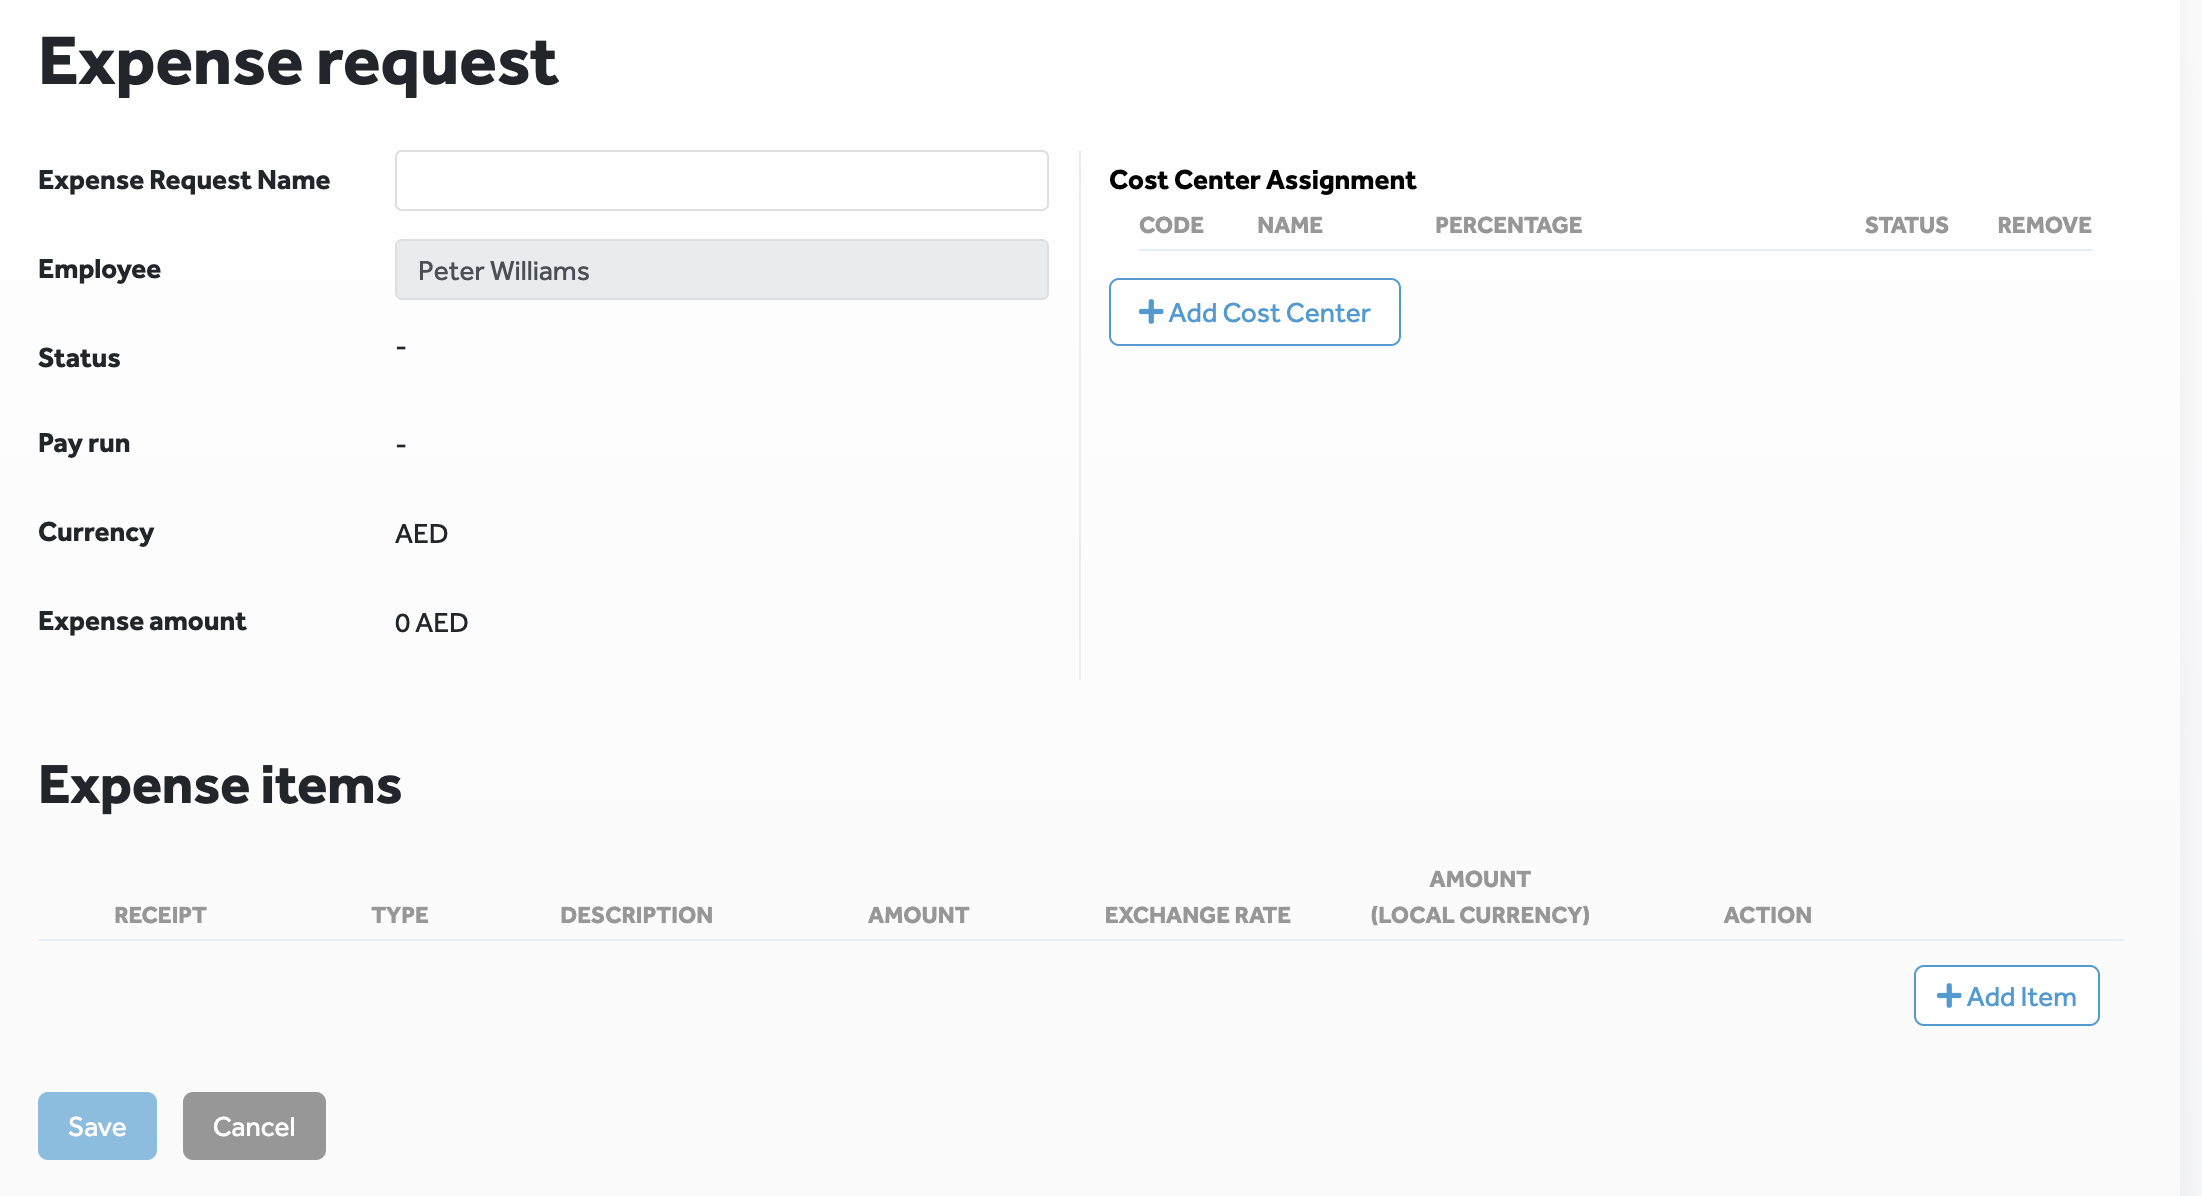
Task: Click the EXCHANGE RATE column header
Action: pyautogui.click(x=1197, y=915)
